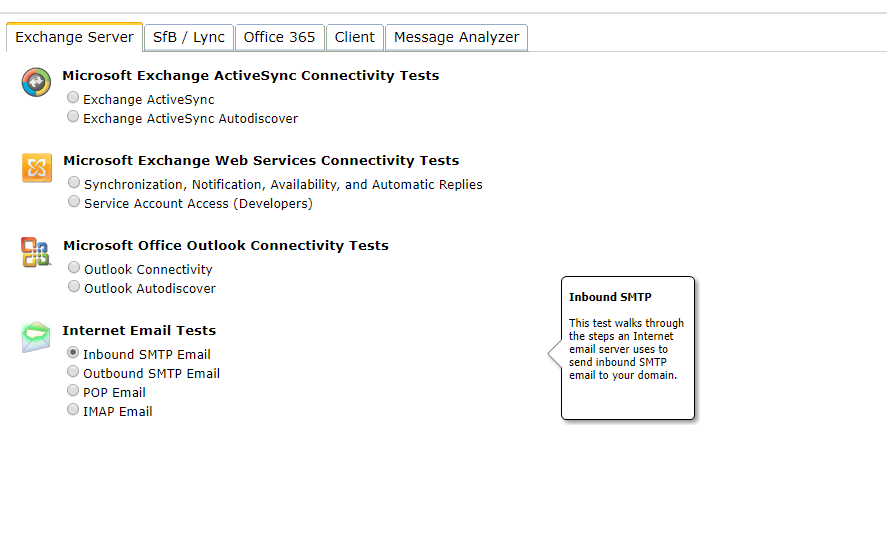Screen dimensions: 887x533
Task: Click the Office Outlook Connectivity icon
Action: point(36,252)
